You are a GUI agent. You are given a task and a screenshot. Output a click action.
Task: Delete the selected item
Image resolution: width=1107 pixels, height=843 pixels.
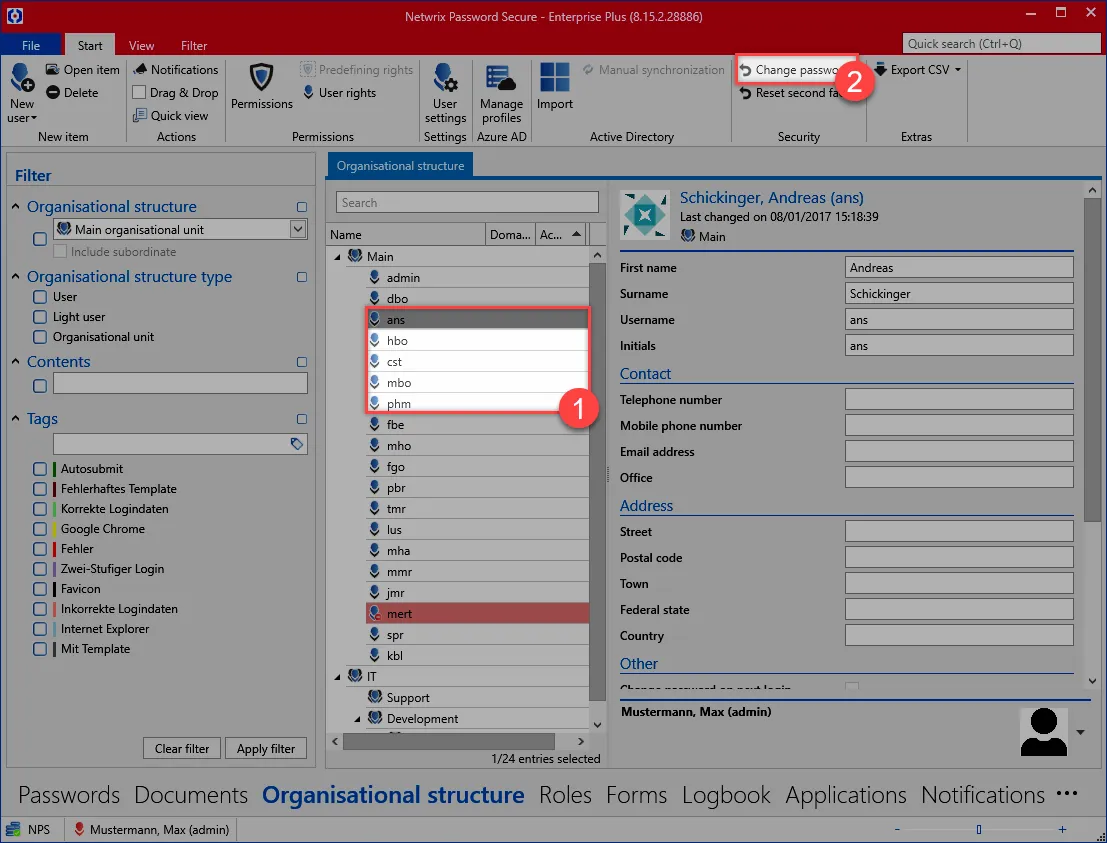coord(72,92)
